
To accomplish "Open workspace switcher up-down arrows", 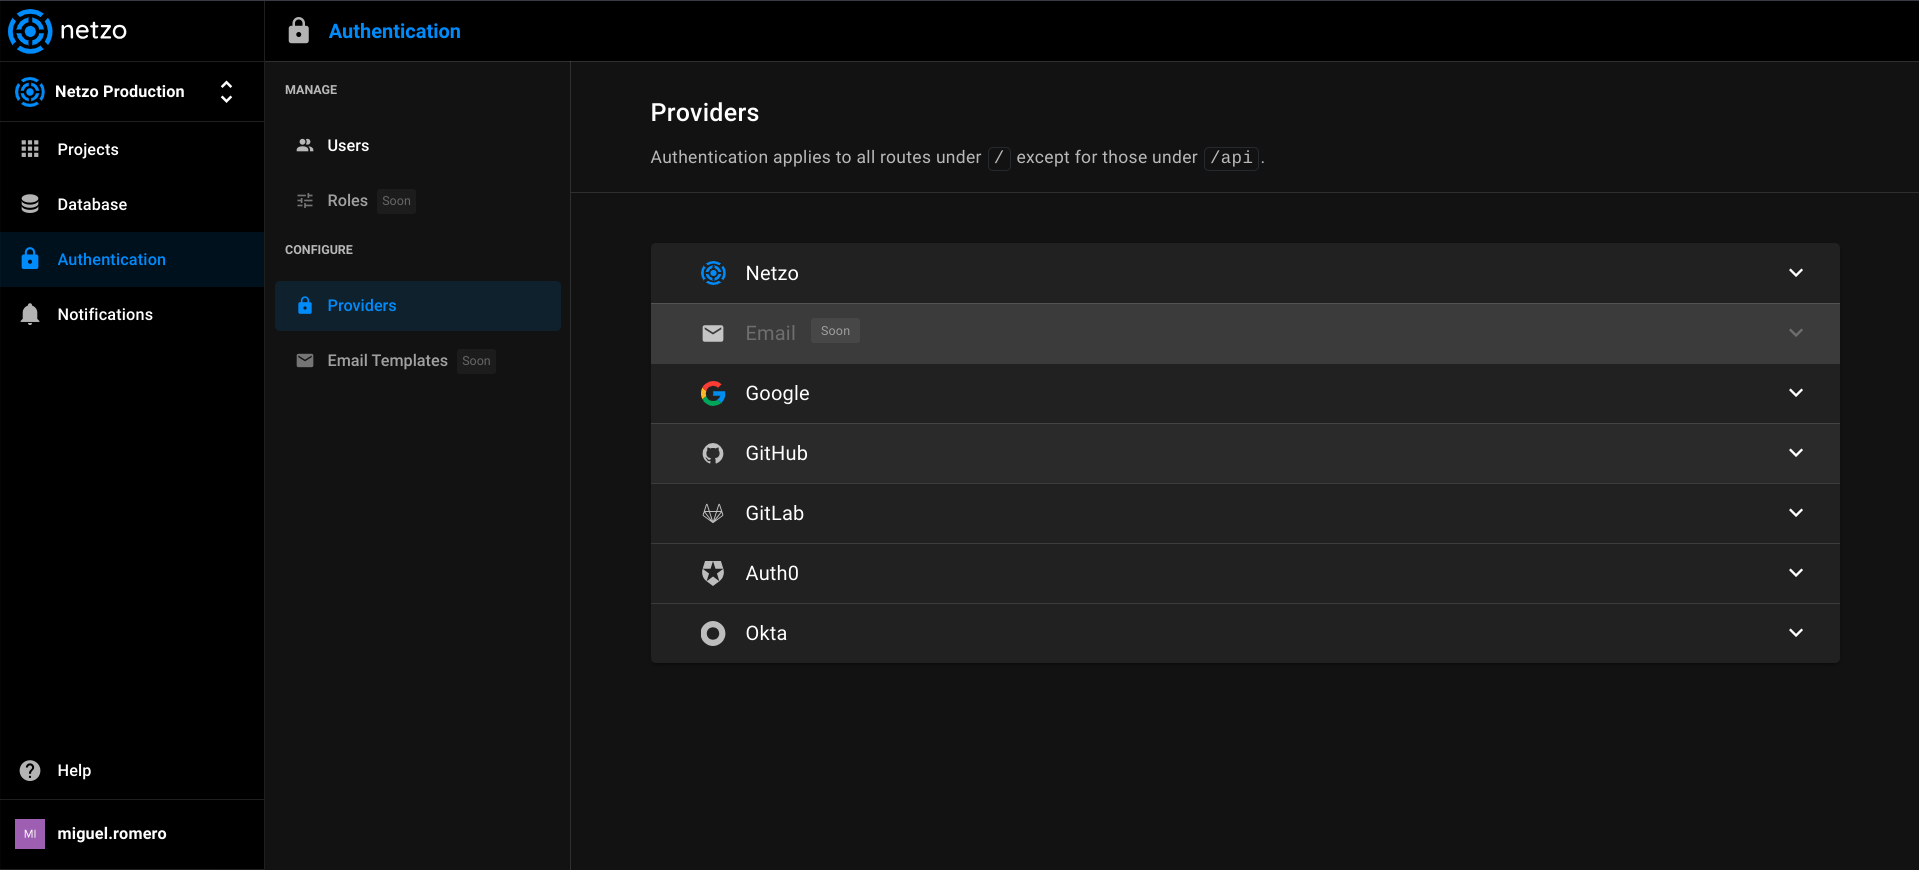I will 227,92.
